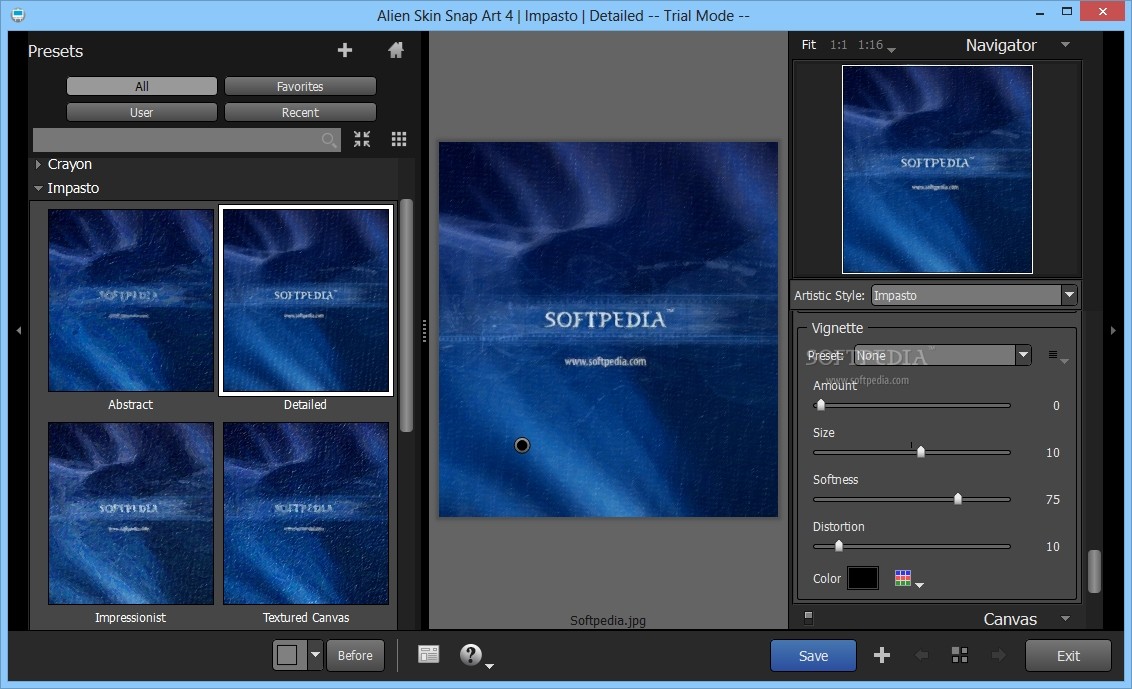Viewport: 1132px width, 689px height.
Task: Click the Canvas panel title
Action: point(1010,619)
